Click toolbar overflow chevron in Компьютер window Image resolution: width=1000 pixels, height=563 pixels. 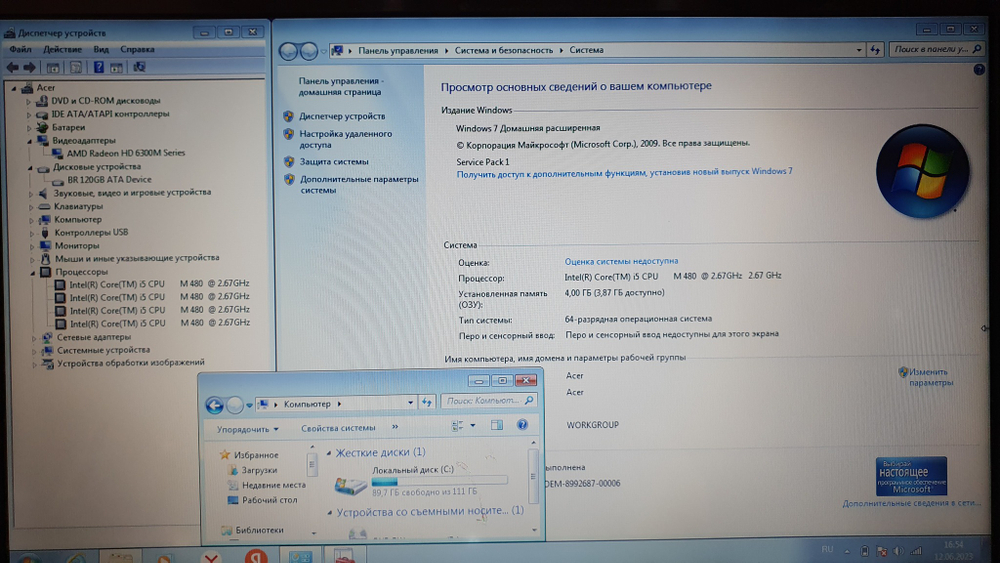(x=395, y=427)
